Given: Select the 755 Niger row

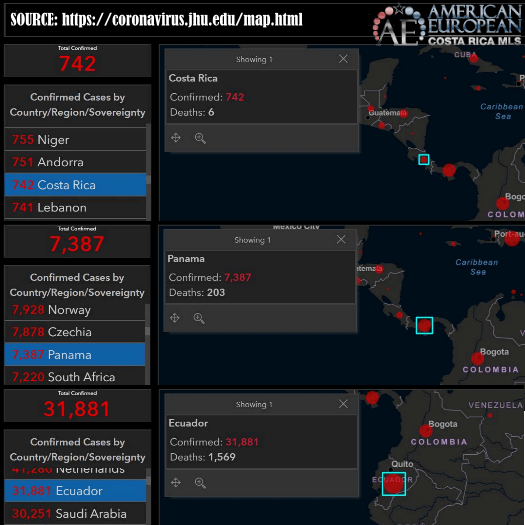Looking at the screenshot, I should coord(75,139).
